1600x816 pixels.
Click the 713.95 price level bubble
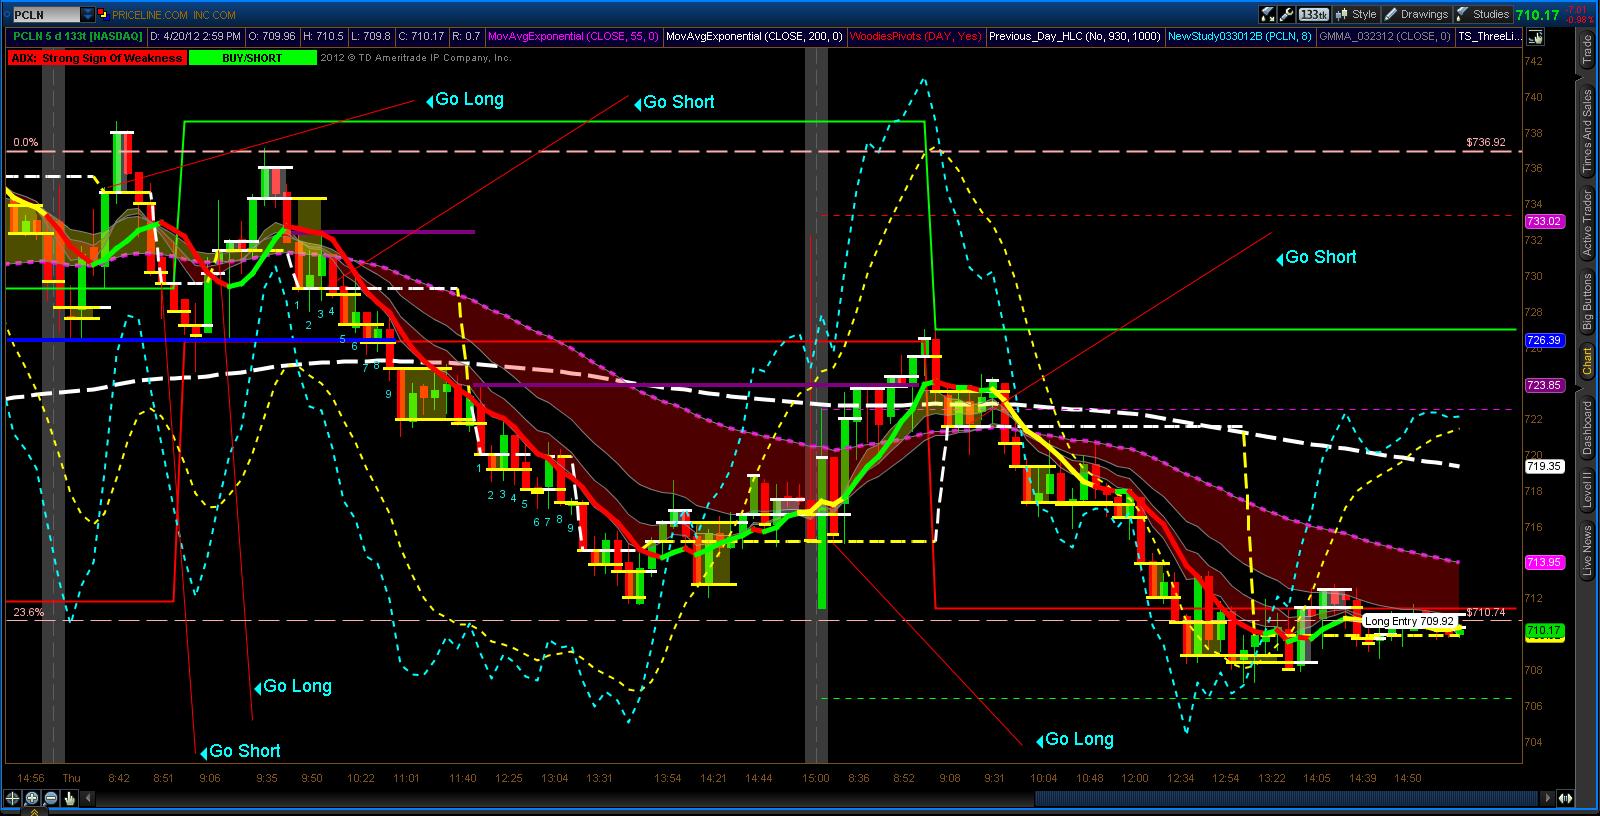[1543, 562]
